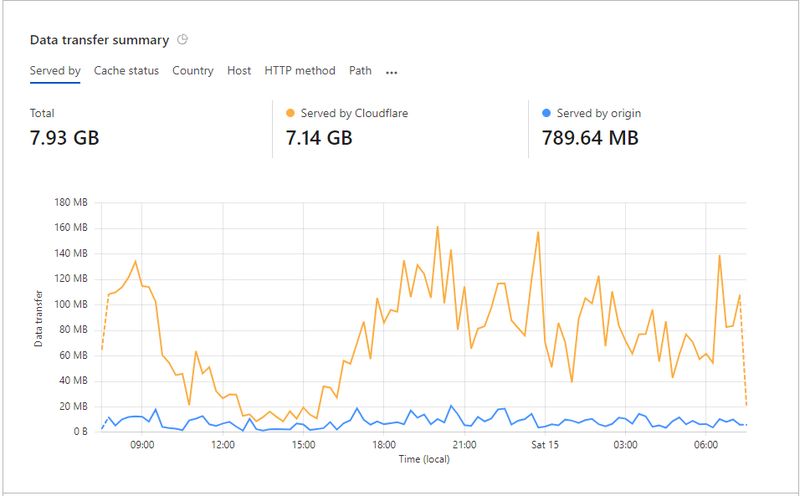The height and width of the screenshot is (496, 800).
Task: Click the blue Served by origin legend dot
Action: coord(546,113)
